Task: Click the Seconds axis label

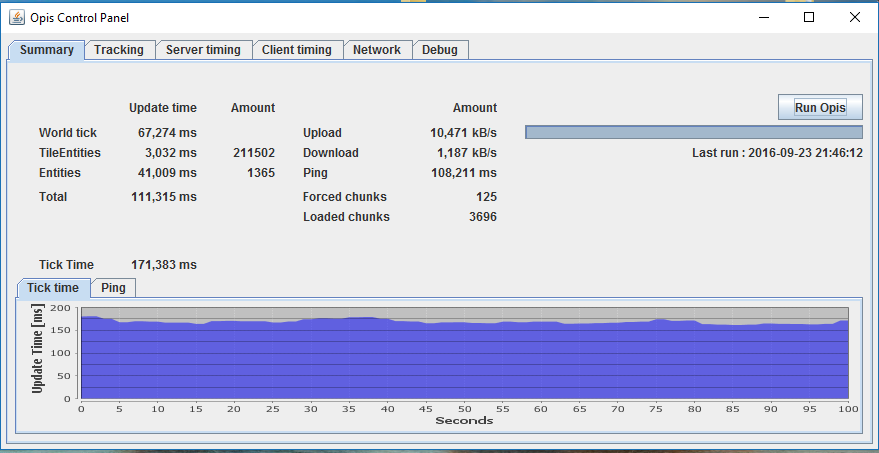Action: pyautogui.click(x=464, y=420)
